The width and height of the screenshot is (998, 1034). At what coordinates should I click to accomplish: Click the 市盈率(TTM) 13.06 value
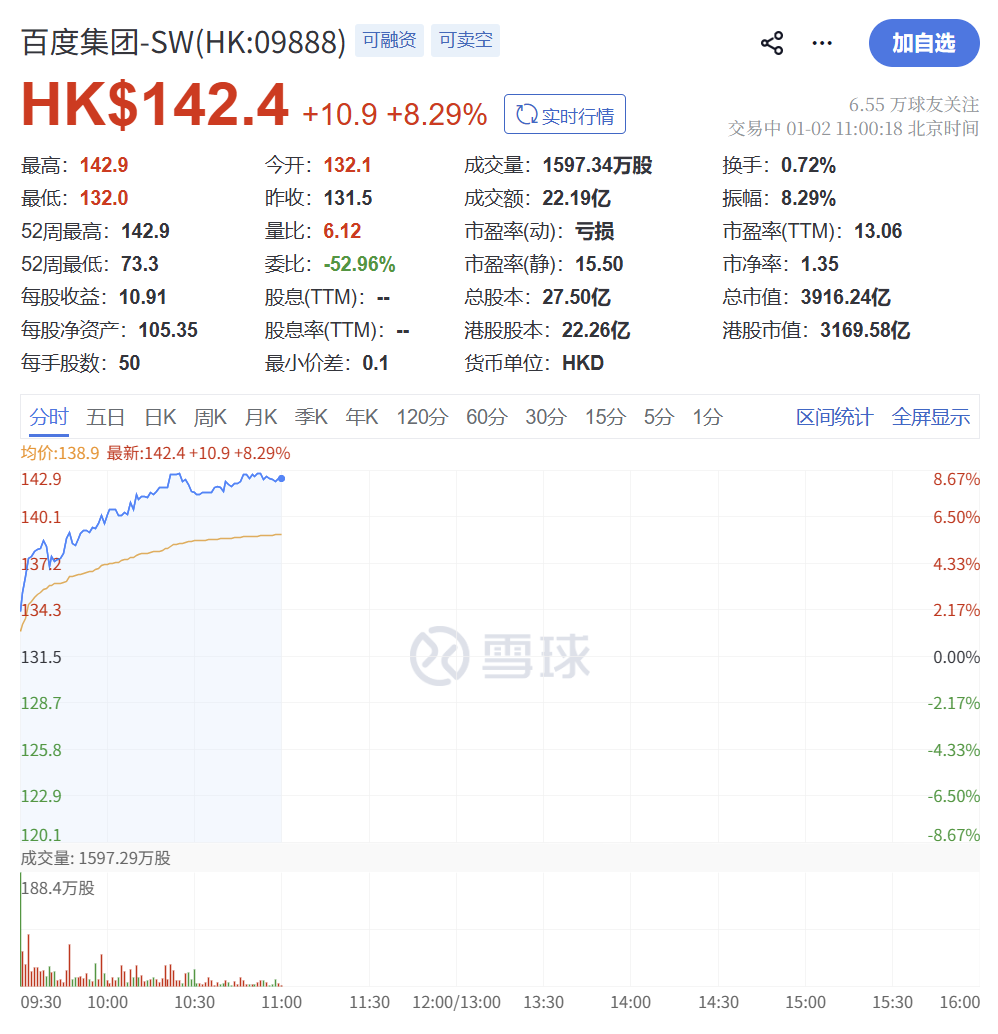coord(878,231)
